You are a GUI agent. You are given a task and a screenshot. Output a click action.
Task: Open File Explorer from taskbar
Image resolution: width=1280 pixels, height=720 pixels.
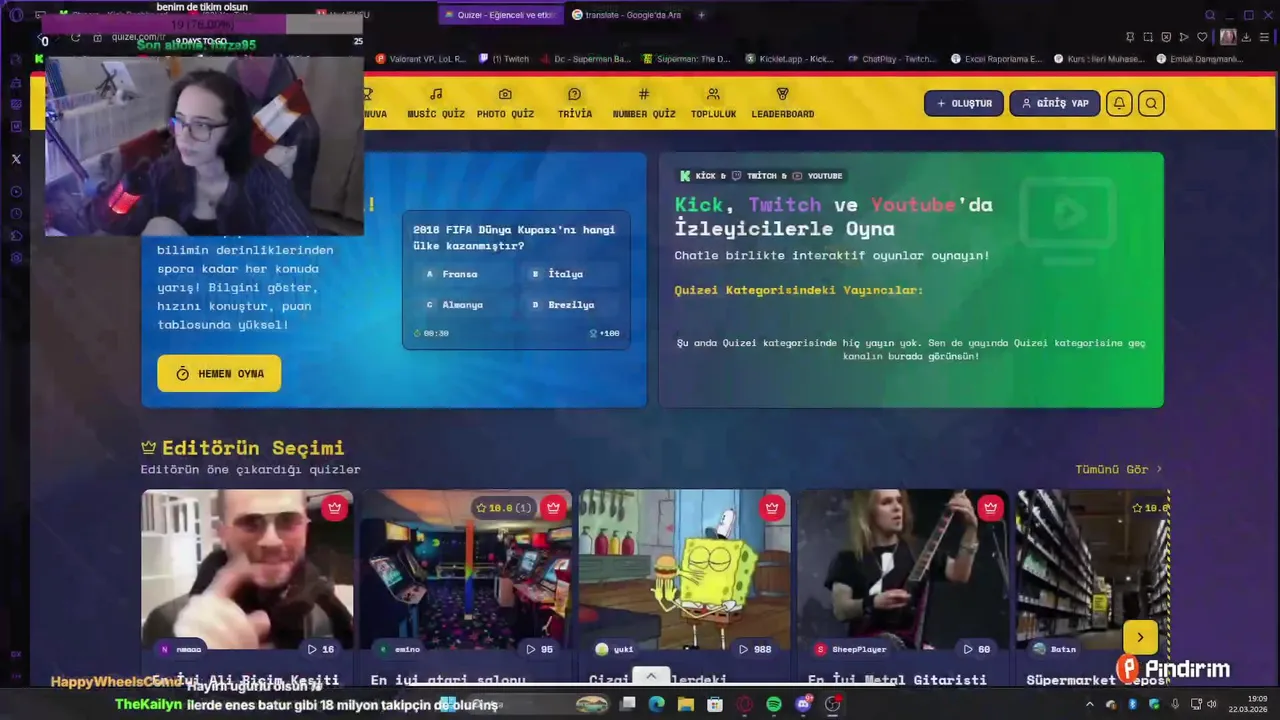(x=685, y=704)
